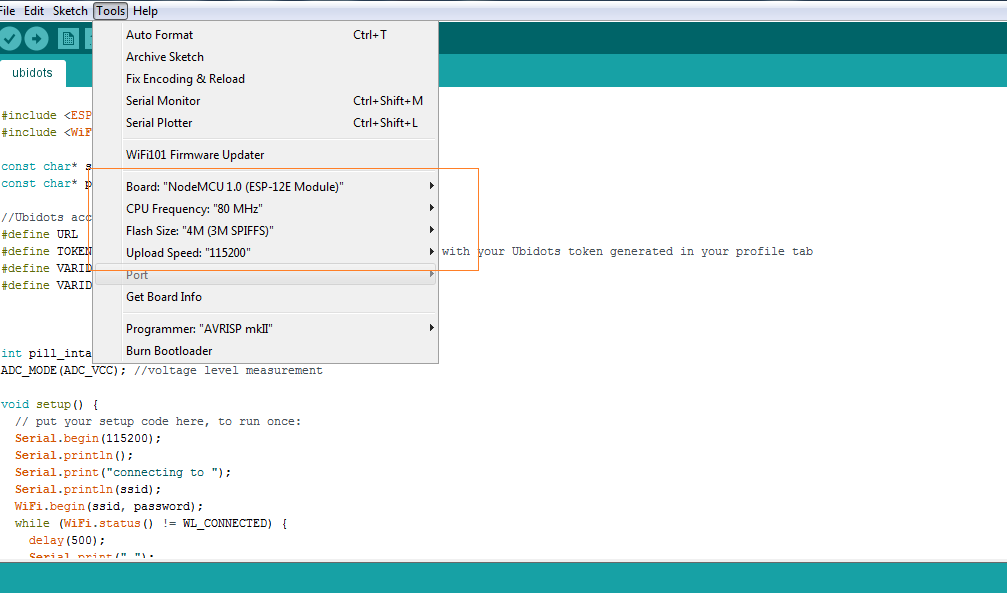Expand the Upload Speed 115200 submenu
This screenshot has width=1007, height=593.
tap(266, 252)
